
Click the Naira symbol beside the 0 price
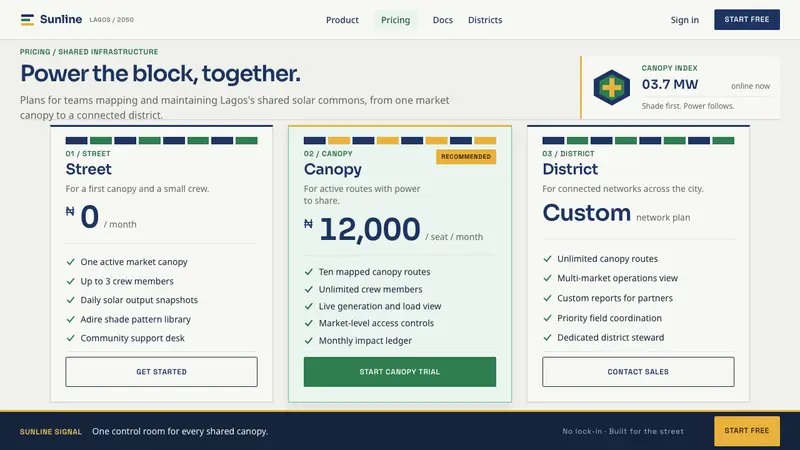pyautogui.click(x=70, y=211)
